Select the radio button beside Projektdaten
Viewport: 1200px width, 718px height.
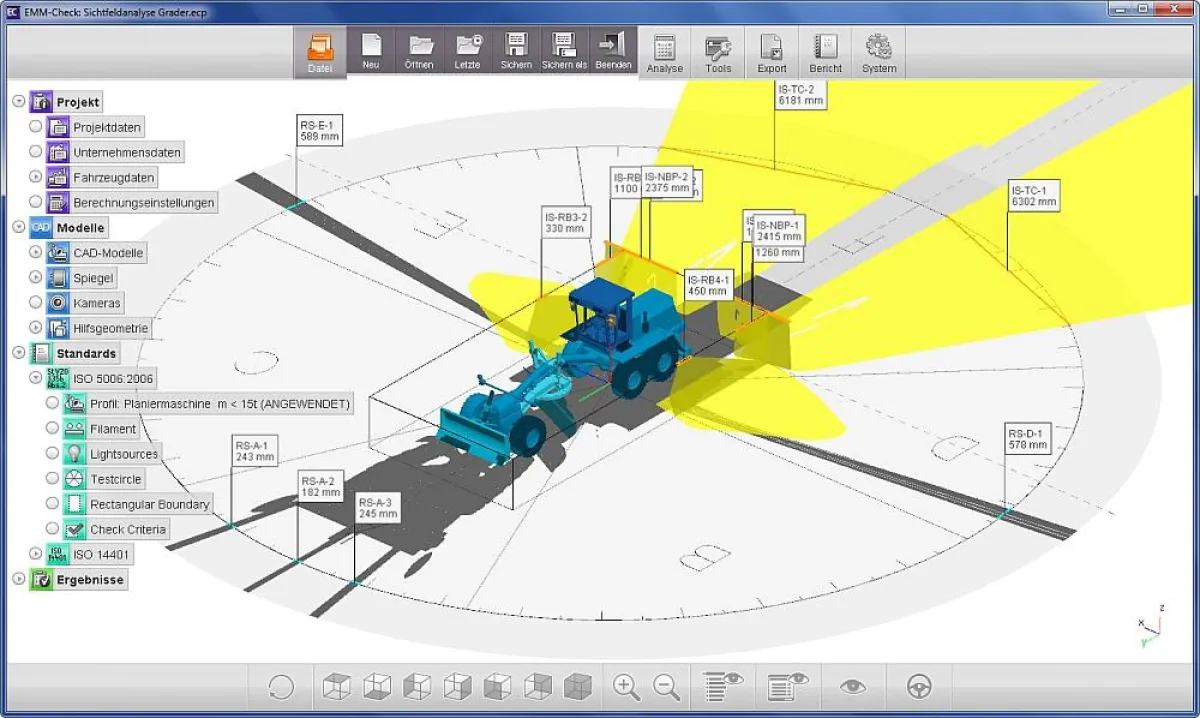coord(36,127)
